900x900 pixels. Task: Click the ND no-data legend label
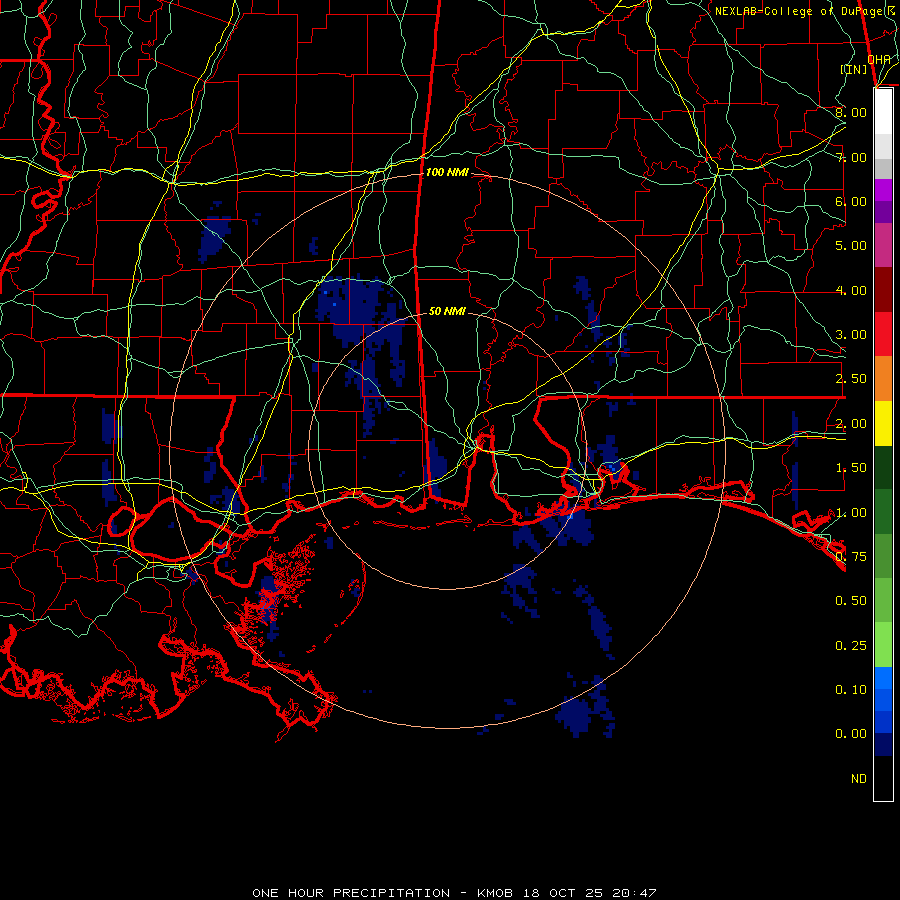click(x=859, y=779)
